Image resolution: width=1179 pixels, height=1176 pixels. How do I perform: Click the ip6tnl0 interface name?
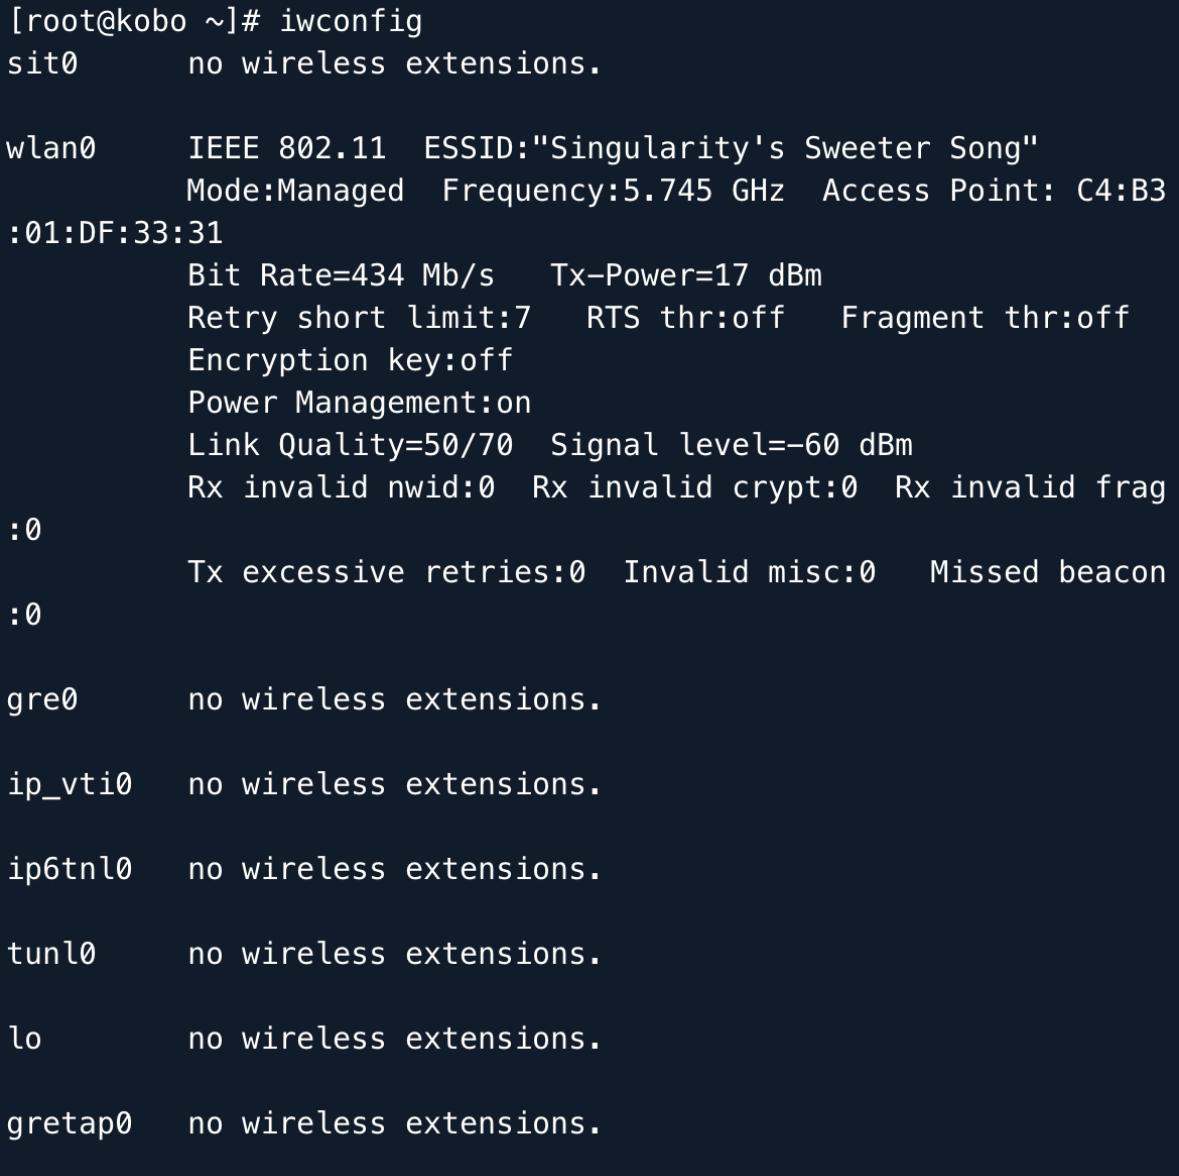point(69,869)
